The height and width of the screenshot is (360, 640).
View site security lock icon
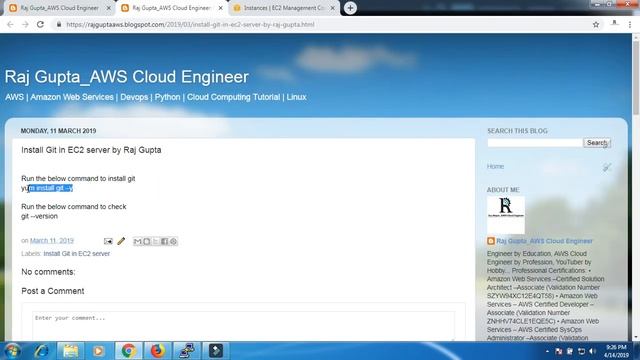pos(59,24)
